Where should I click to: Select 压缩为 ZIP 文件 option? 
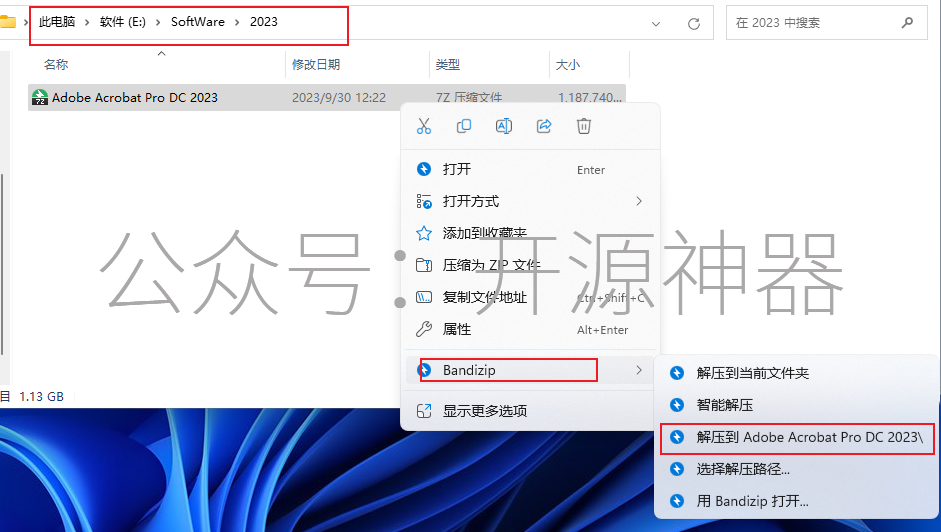[x=530, y=265]
